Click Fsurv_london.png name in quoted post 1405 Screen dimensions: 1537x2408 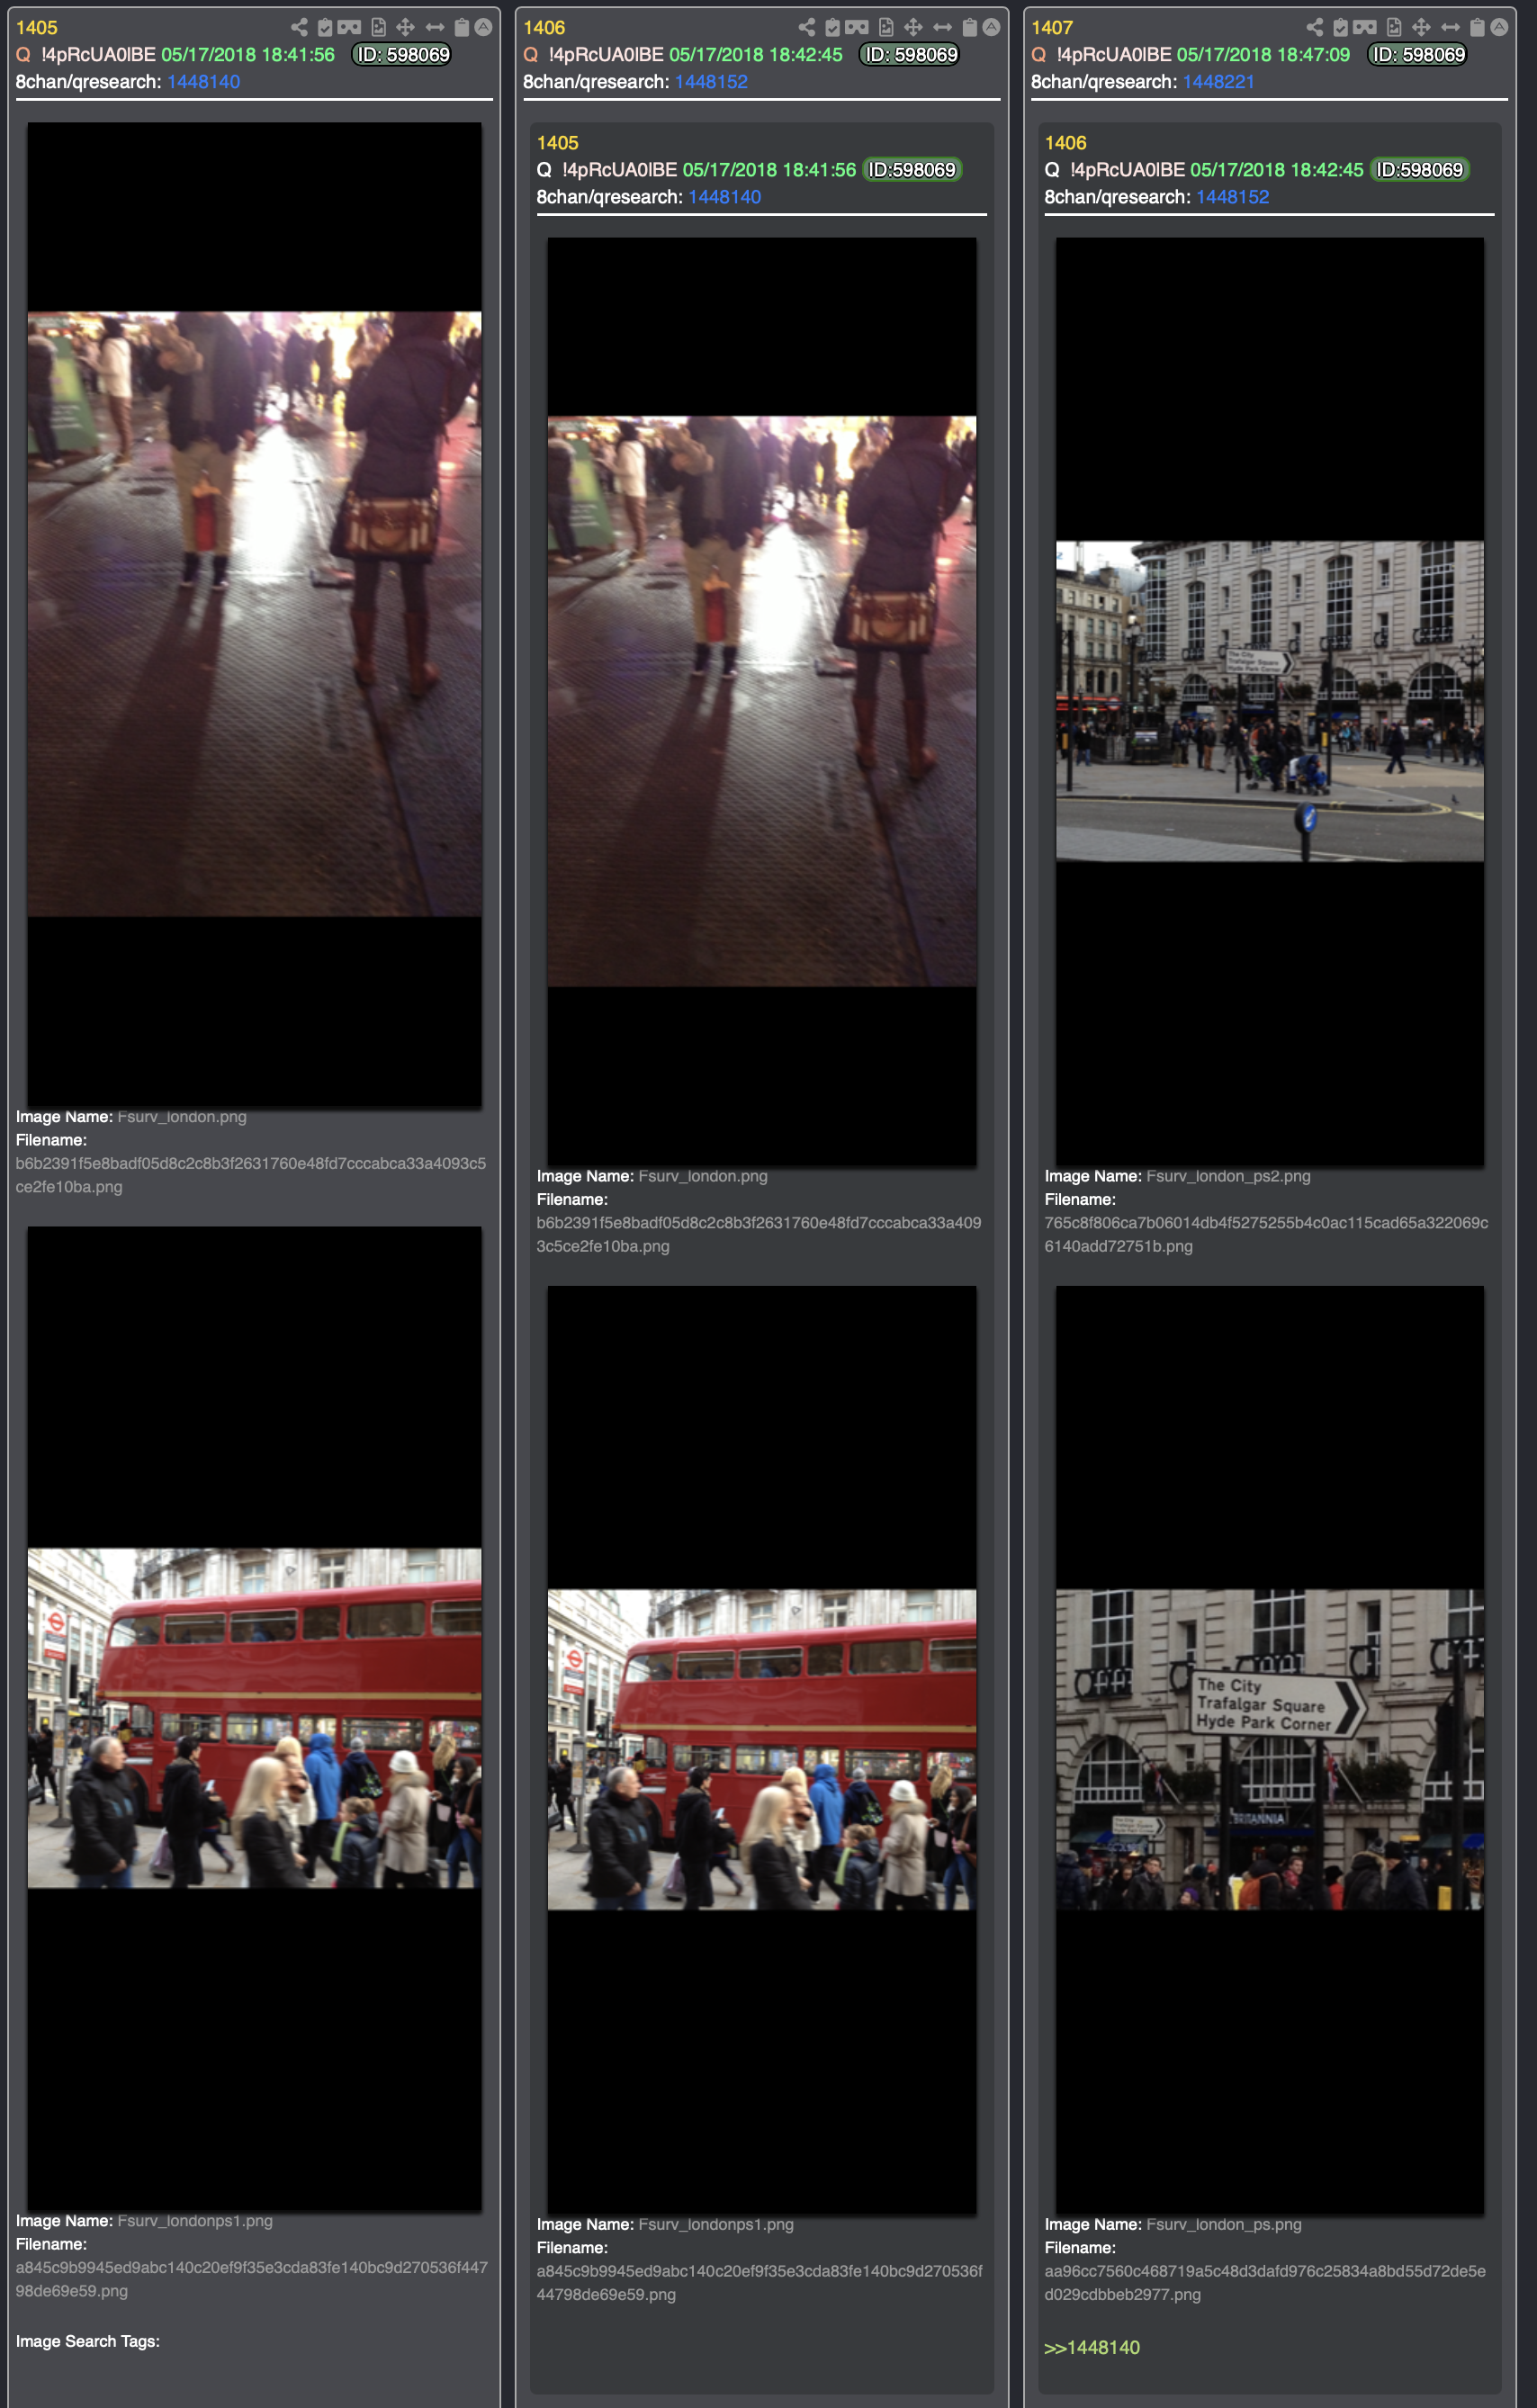coord(703,1176)
